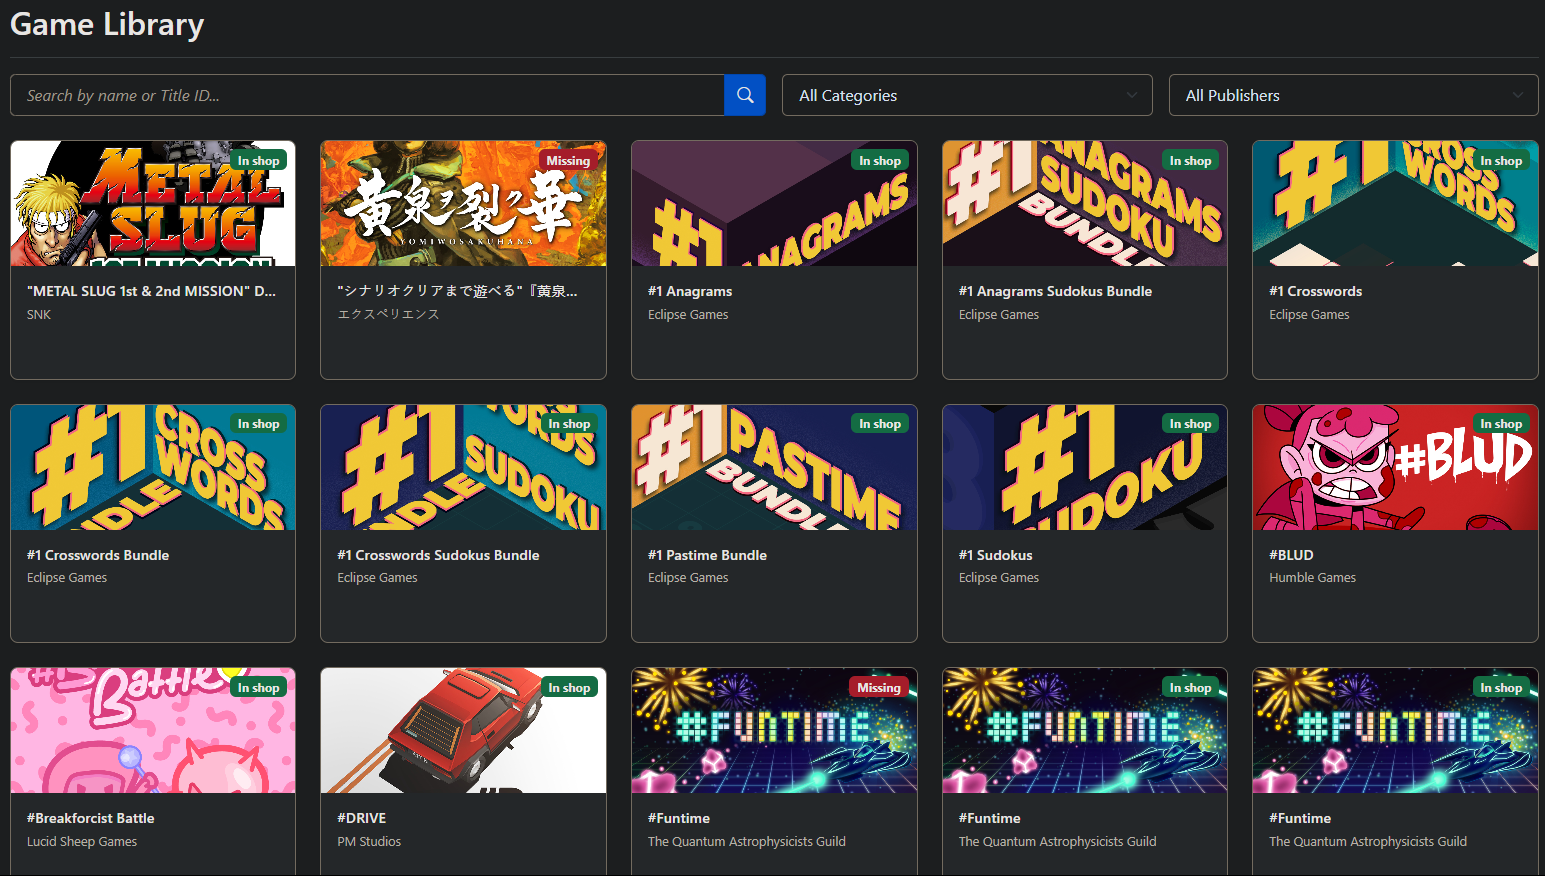Click the #1 Anagrams title text
This screenshot has height=876, width=1545.
pos(690,291)
